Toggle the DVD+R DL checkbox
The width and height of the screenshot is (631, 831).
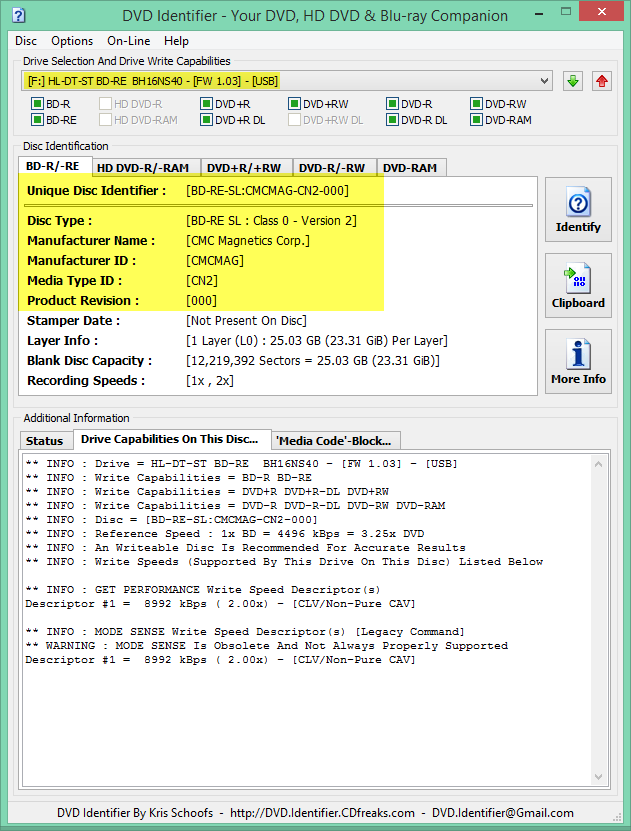pos(206,120)
